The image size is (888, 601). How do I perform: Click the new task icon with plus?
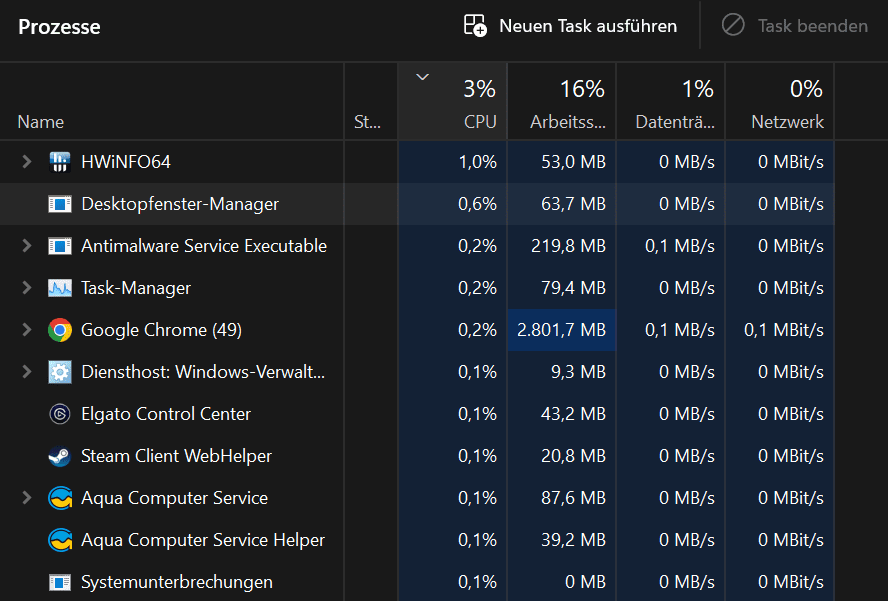(475, 26)
